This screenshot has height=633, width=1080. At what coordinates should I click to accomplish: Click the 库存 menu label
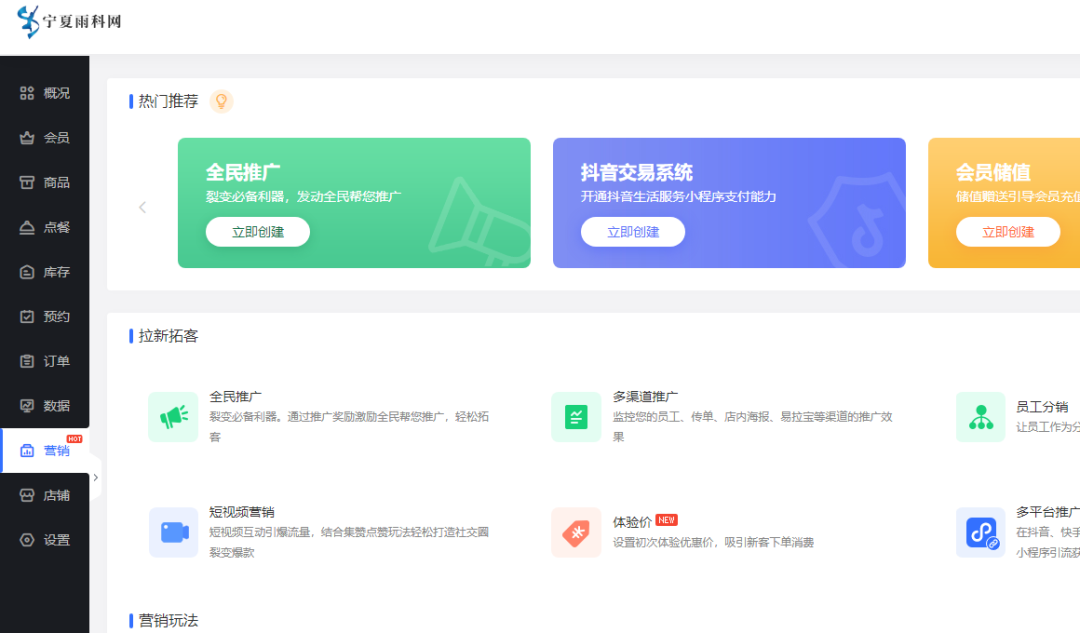pyautogui.click(x=56, y=272)
